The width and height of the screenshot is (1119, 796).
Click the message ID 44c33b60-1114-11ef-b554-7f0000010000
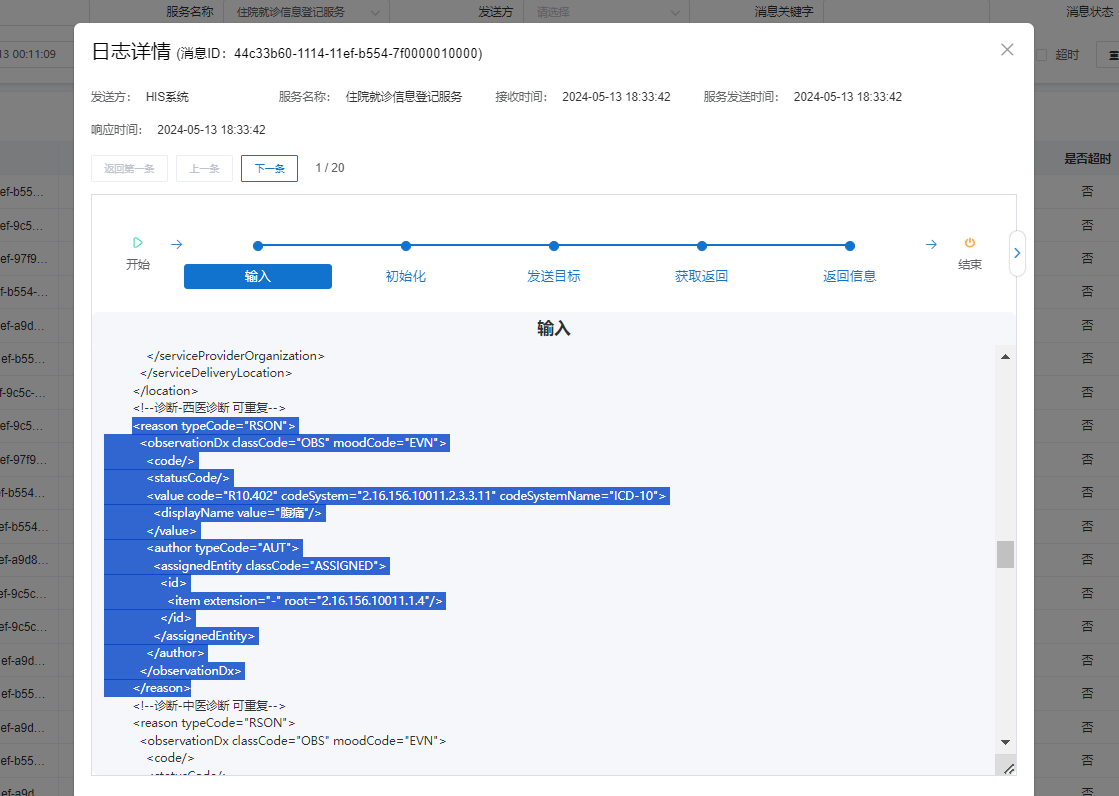356,54
